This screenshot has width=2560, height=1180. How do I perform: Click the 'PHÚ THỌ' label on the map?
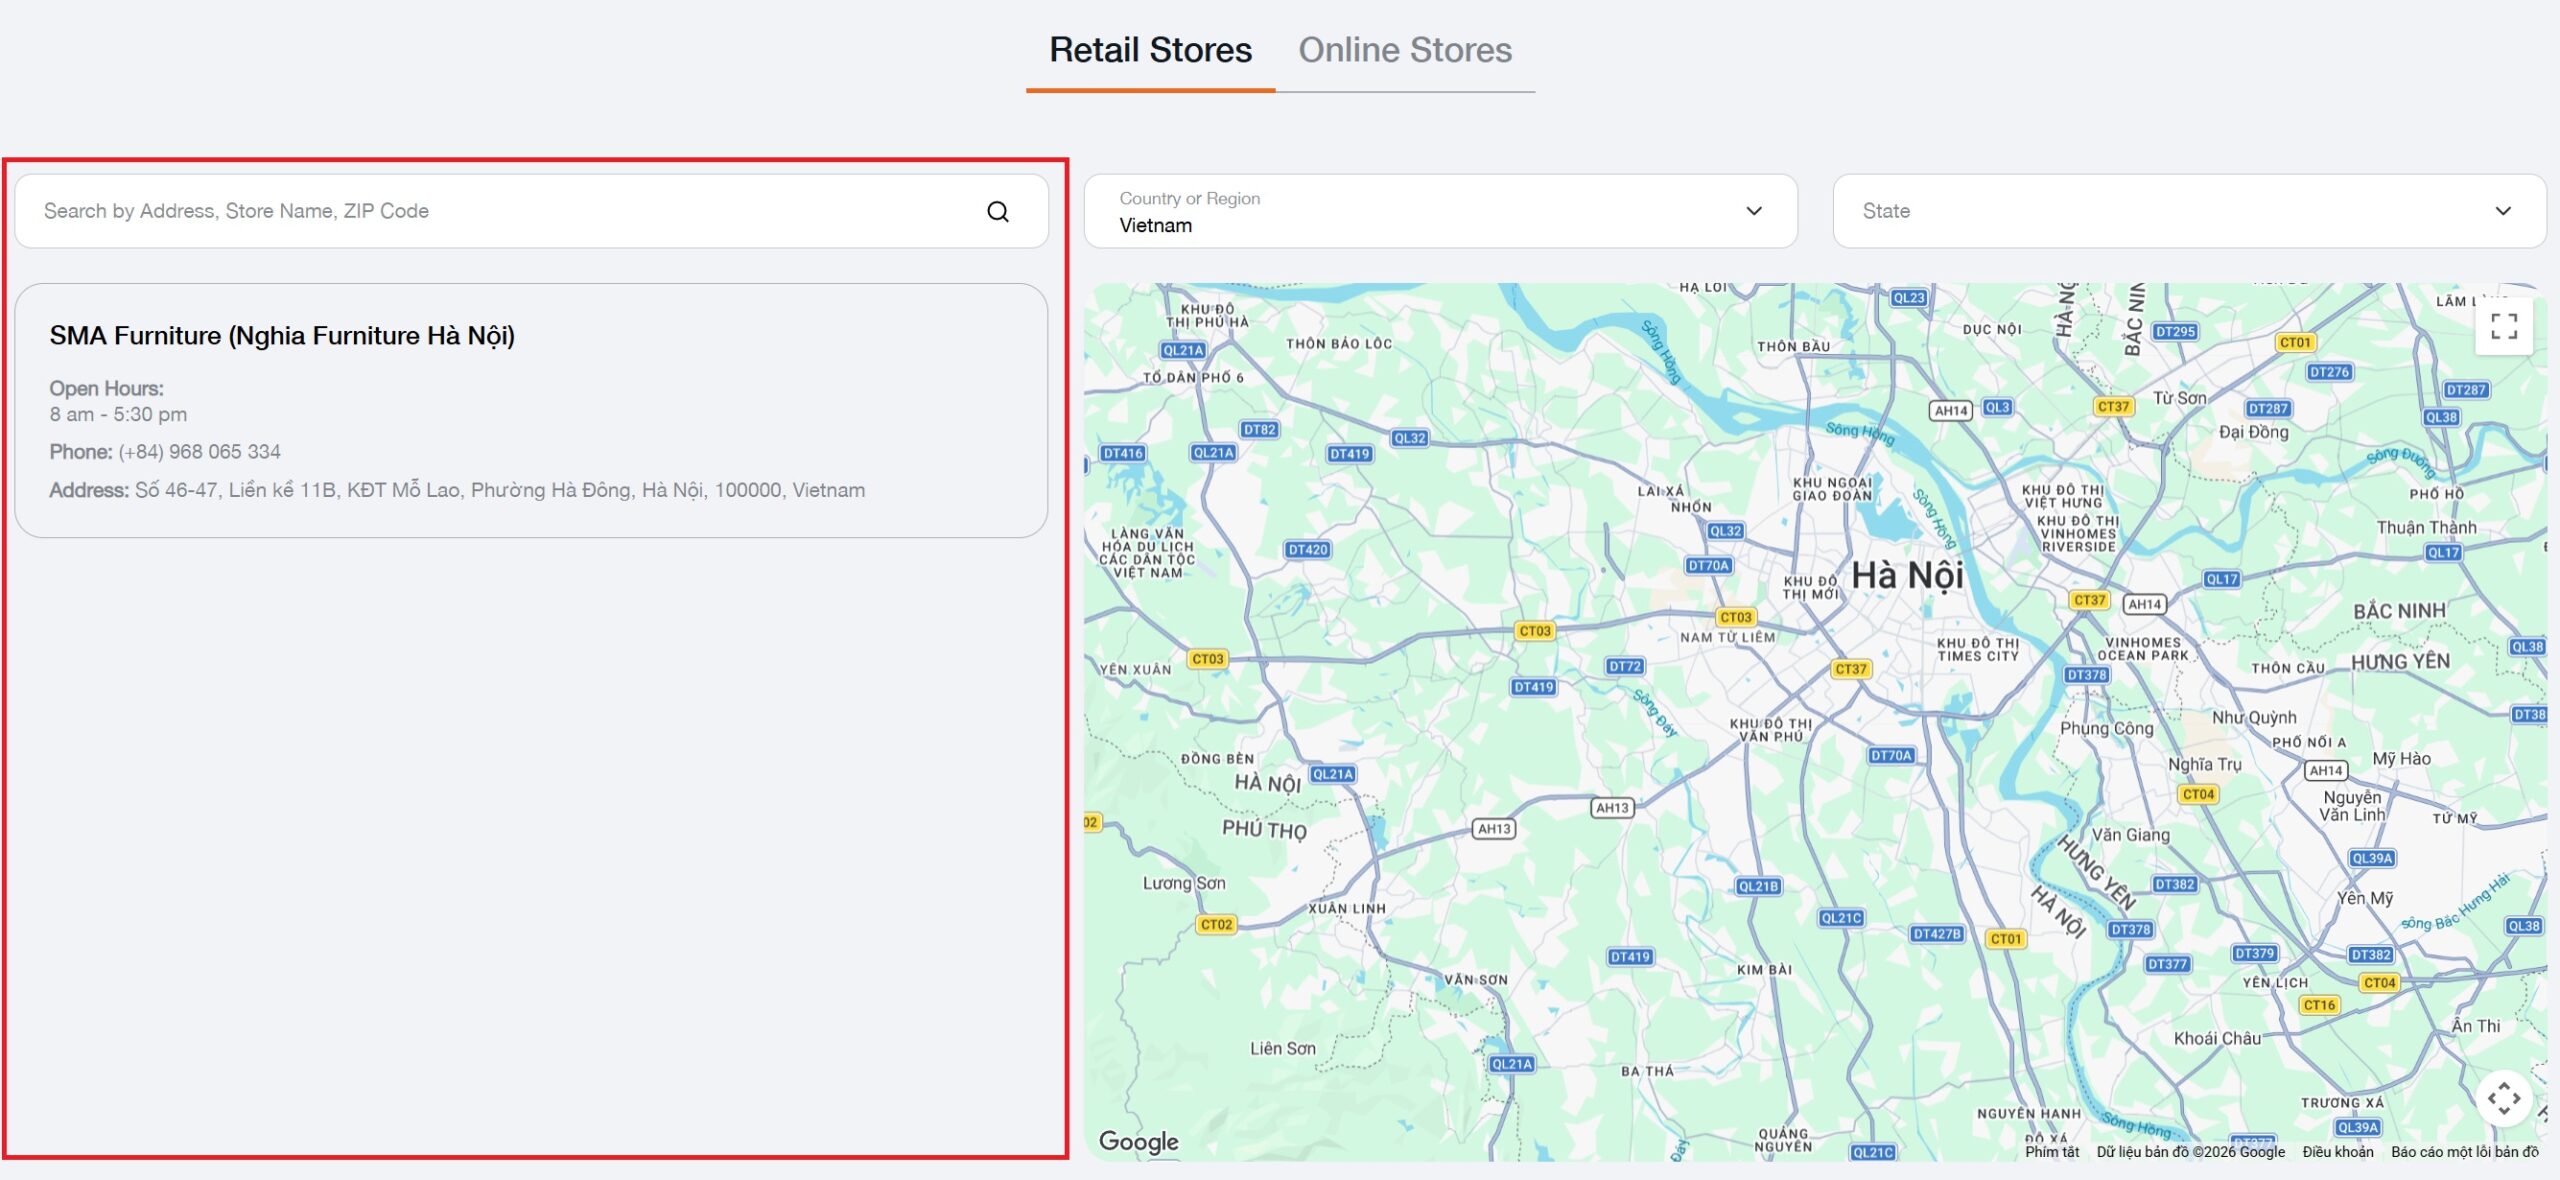(1264, 829)
